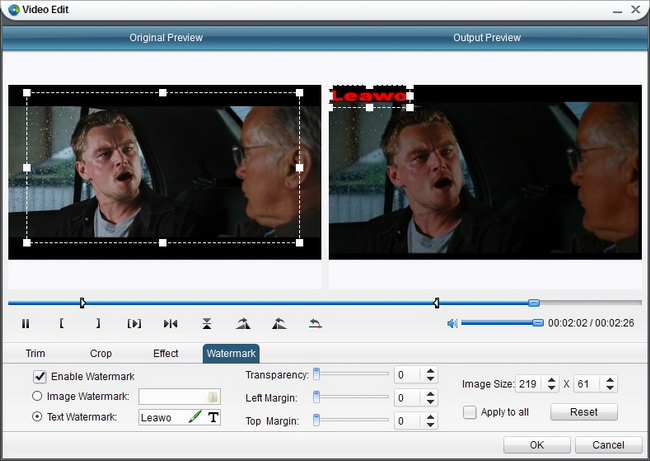Increase Transparency value with up arrow
The width and height of the screenshot is (650, 461).
pyautogui.click(x=430, y=371)
